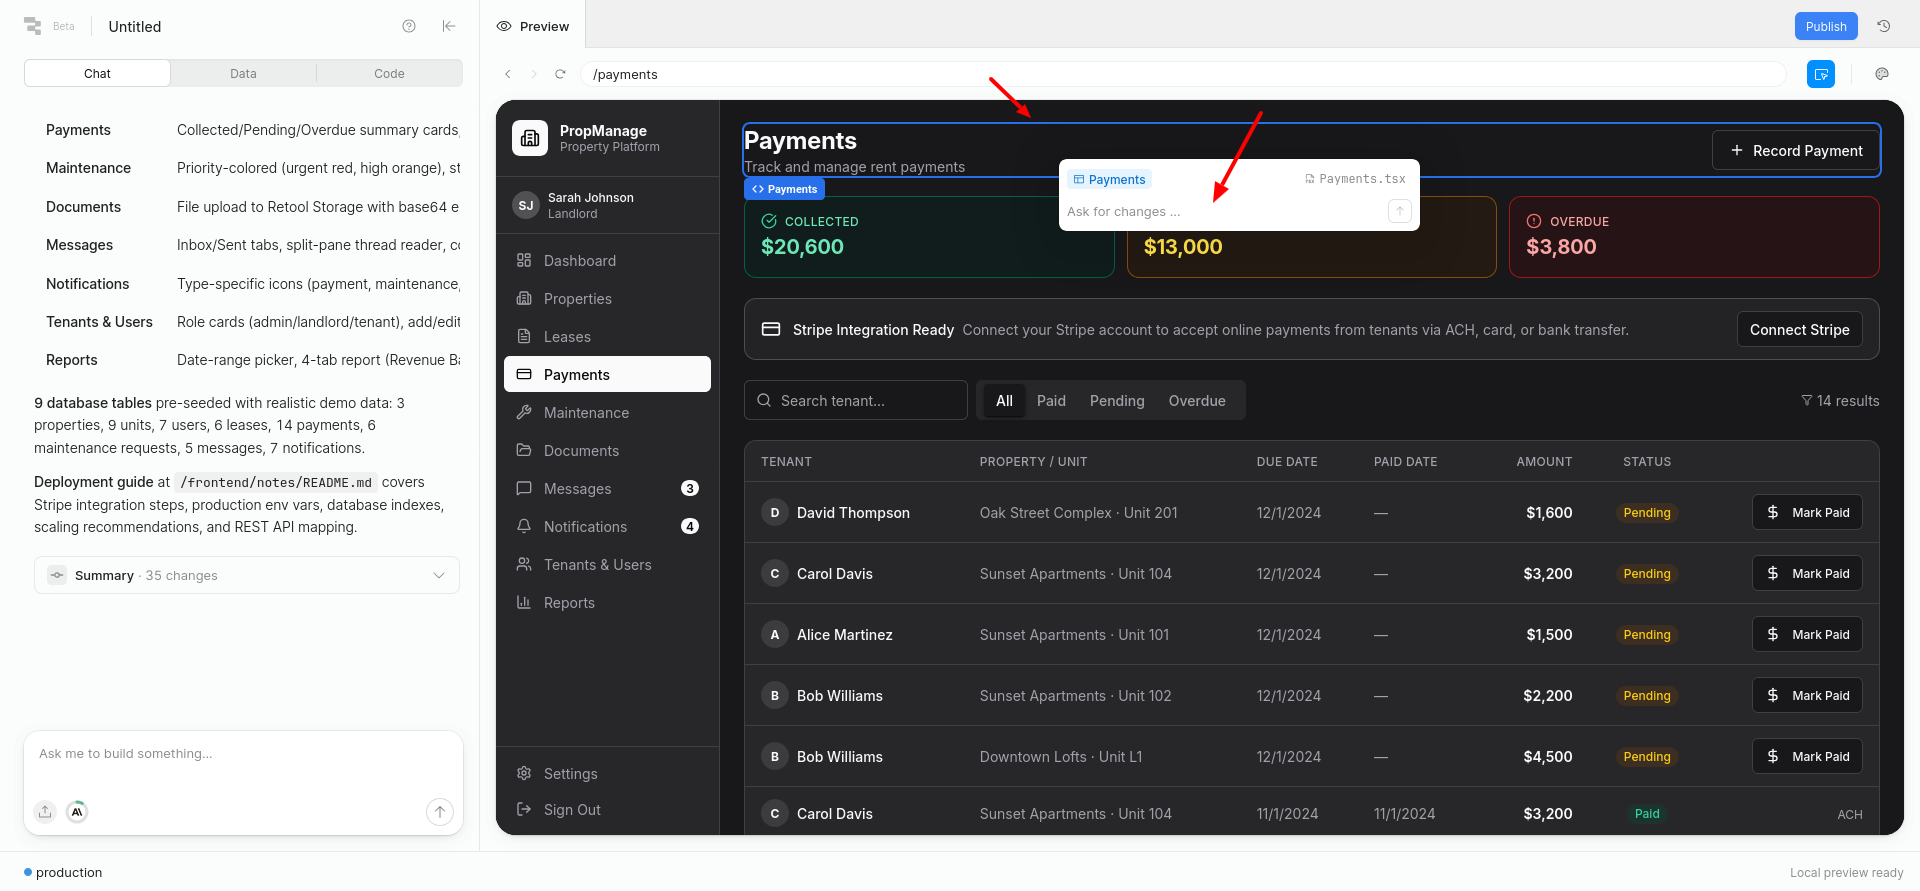Screen dimensions: 1920x891
Task: Mark Paid for Carol Davis Unit 104
Action: (1807, 573)
